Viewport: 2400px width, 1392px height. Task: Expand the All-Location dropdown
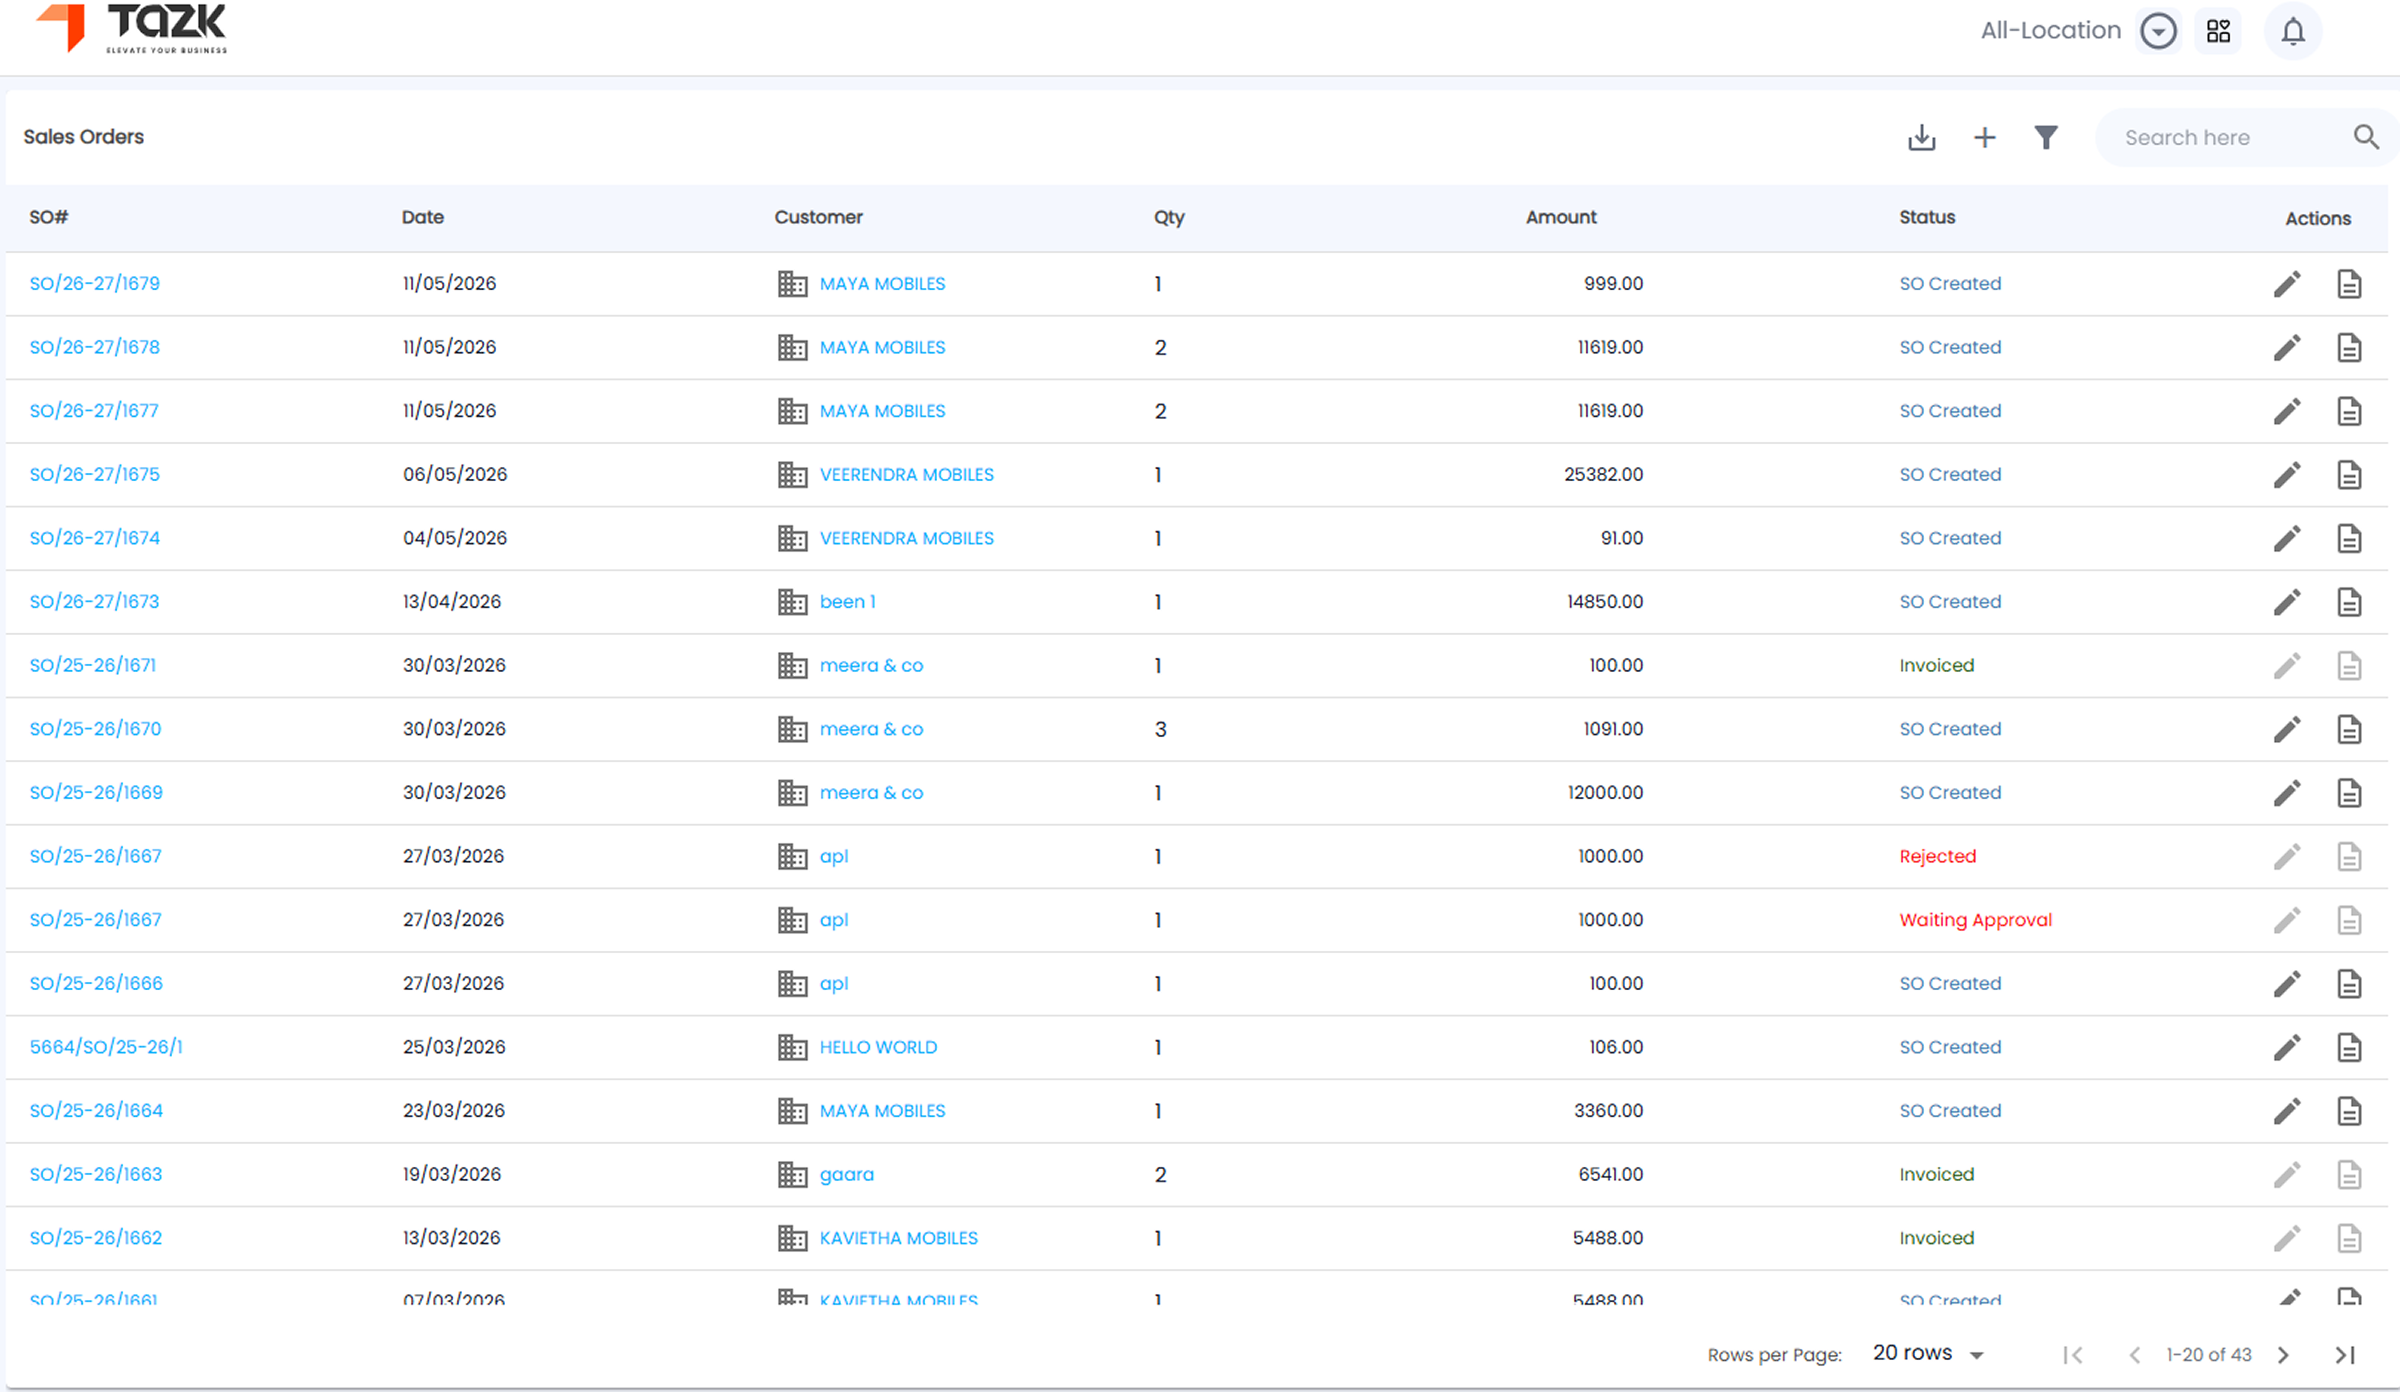pyautogui.click(x=2158, y=31)
